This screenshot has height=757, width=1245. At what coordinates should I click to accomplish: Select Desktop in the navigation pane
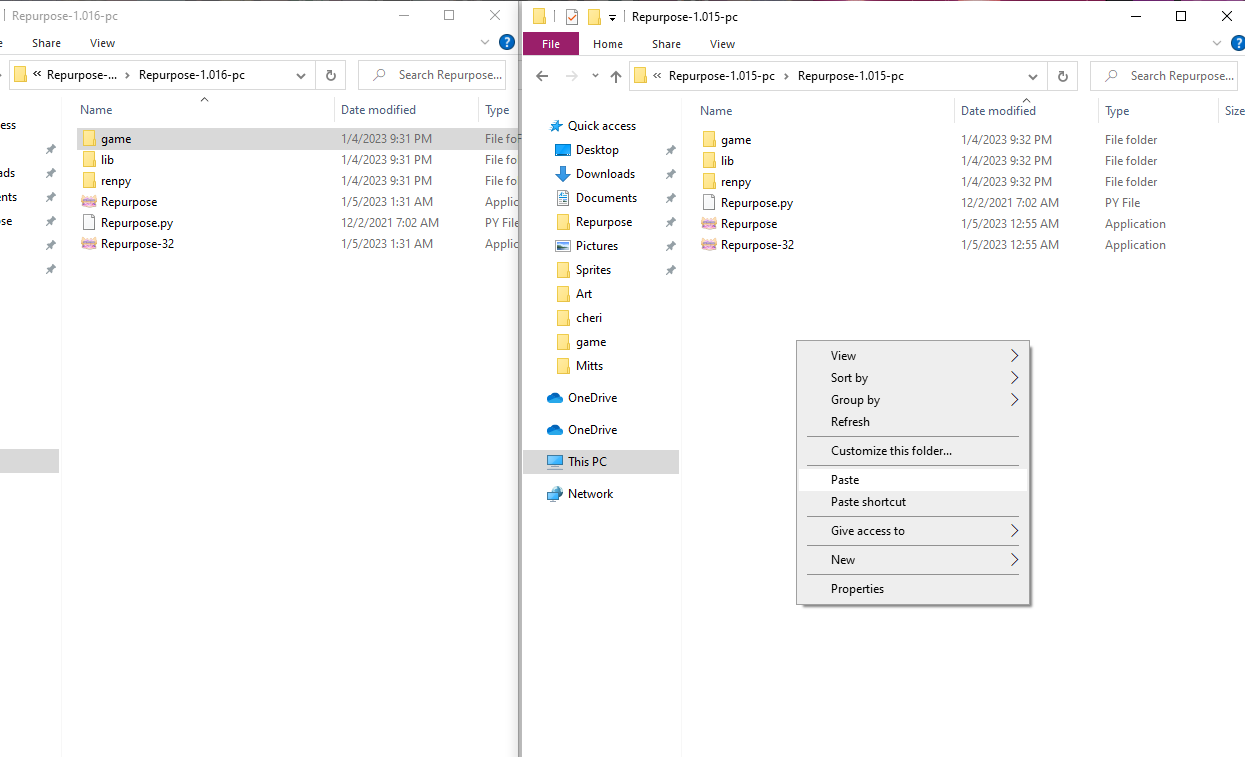(x=597, y=150)
